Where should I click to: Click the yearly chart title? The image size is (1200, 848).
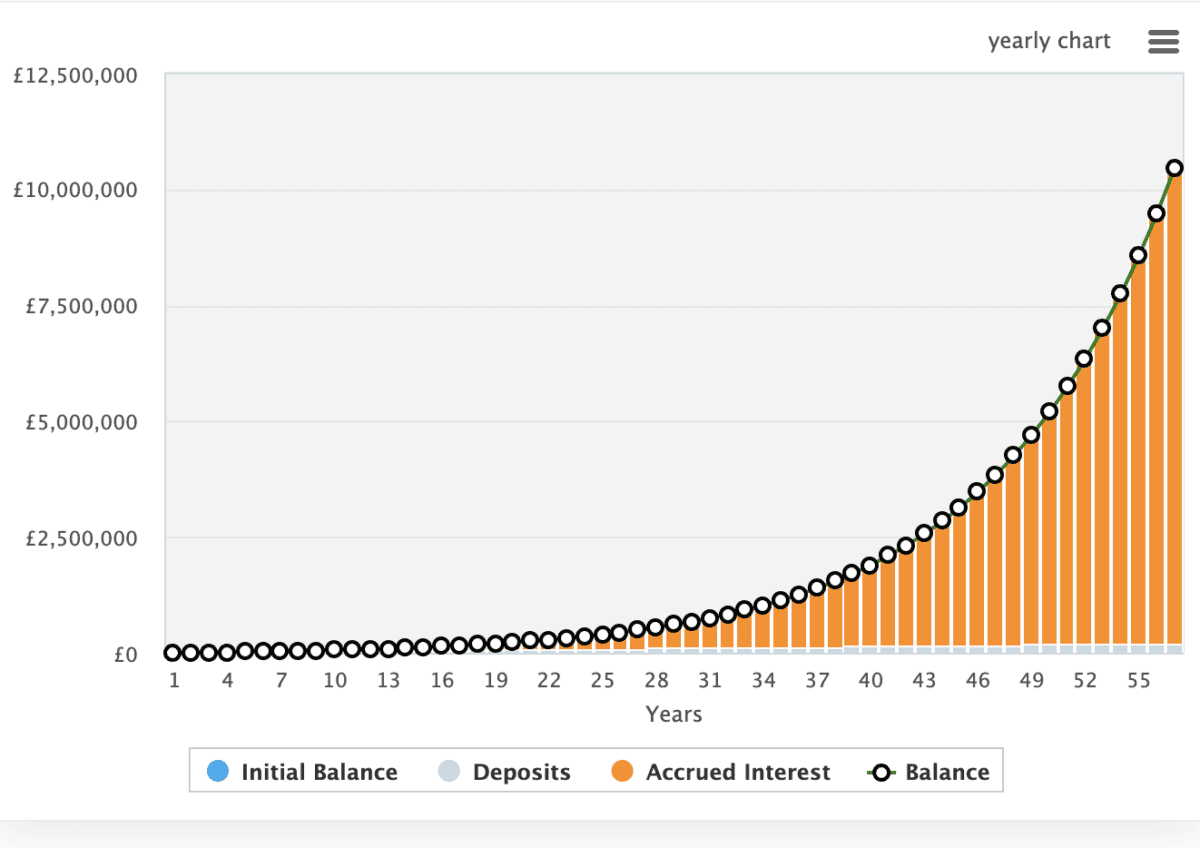(1049, 41)
